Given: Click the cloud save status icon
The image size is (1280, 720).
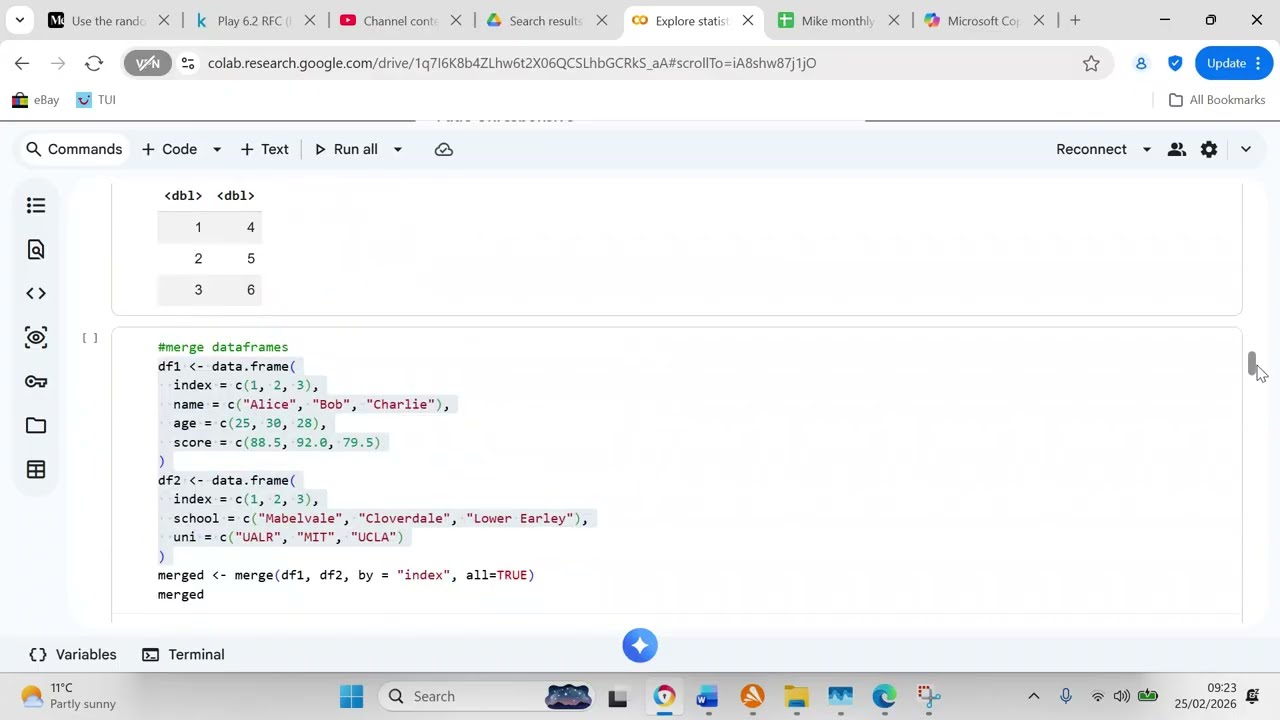Looking at the screenshot, I should [x=444, y=149].
